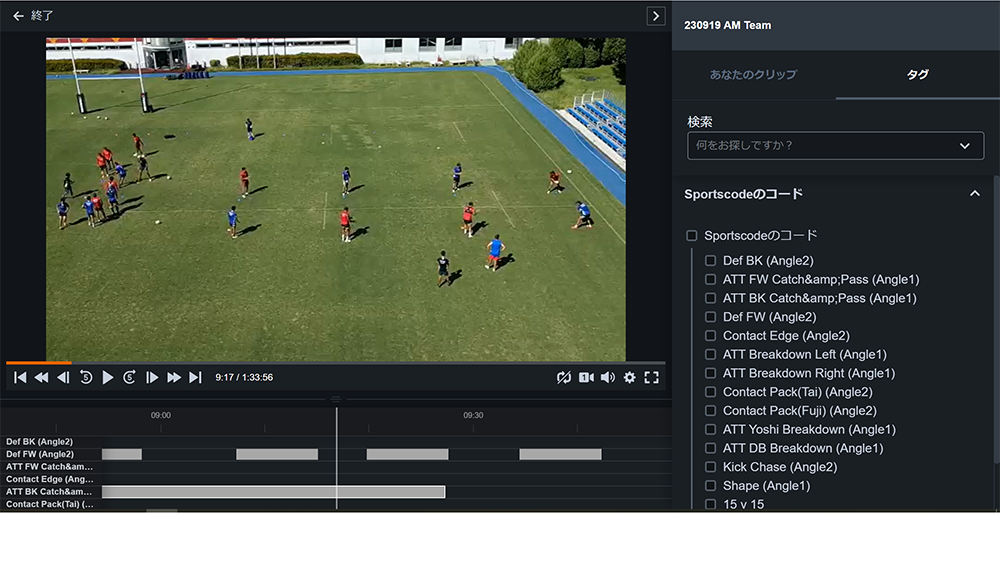Image resolution: width=1000 pixels, height=586 pixels.
Task: Collapse the Sportscodeのコード section chevron
Action: tap(975, 194)
